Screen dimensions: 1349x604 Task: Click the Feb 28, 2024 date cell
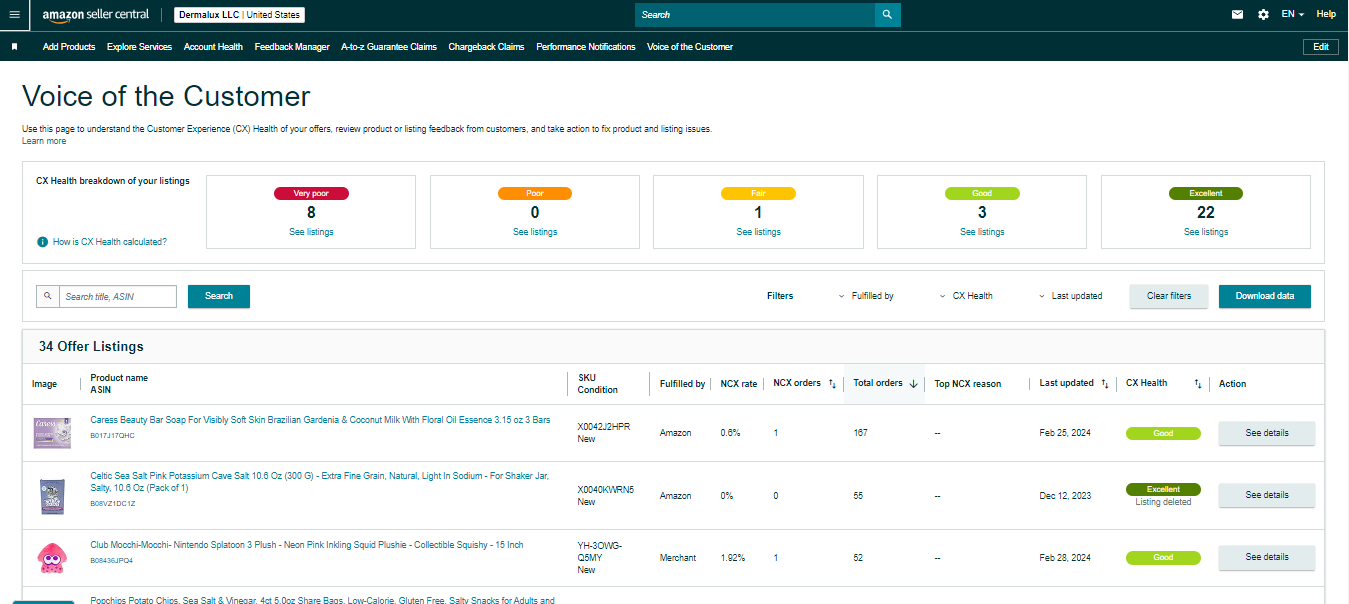pos(1065,558)
